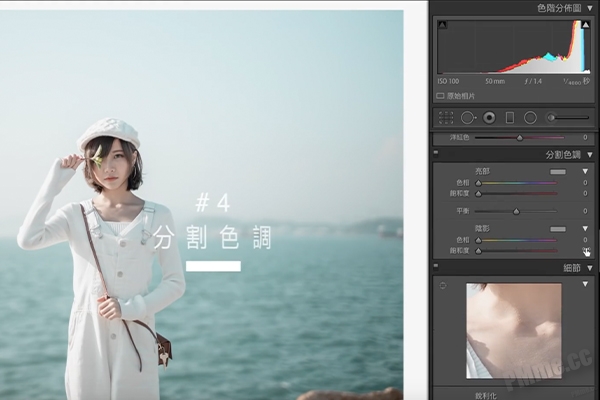Toggle the 分割色調 panel on/off switch
The width and height of the screenshot is (600, 400).
coord(436,153)
